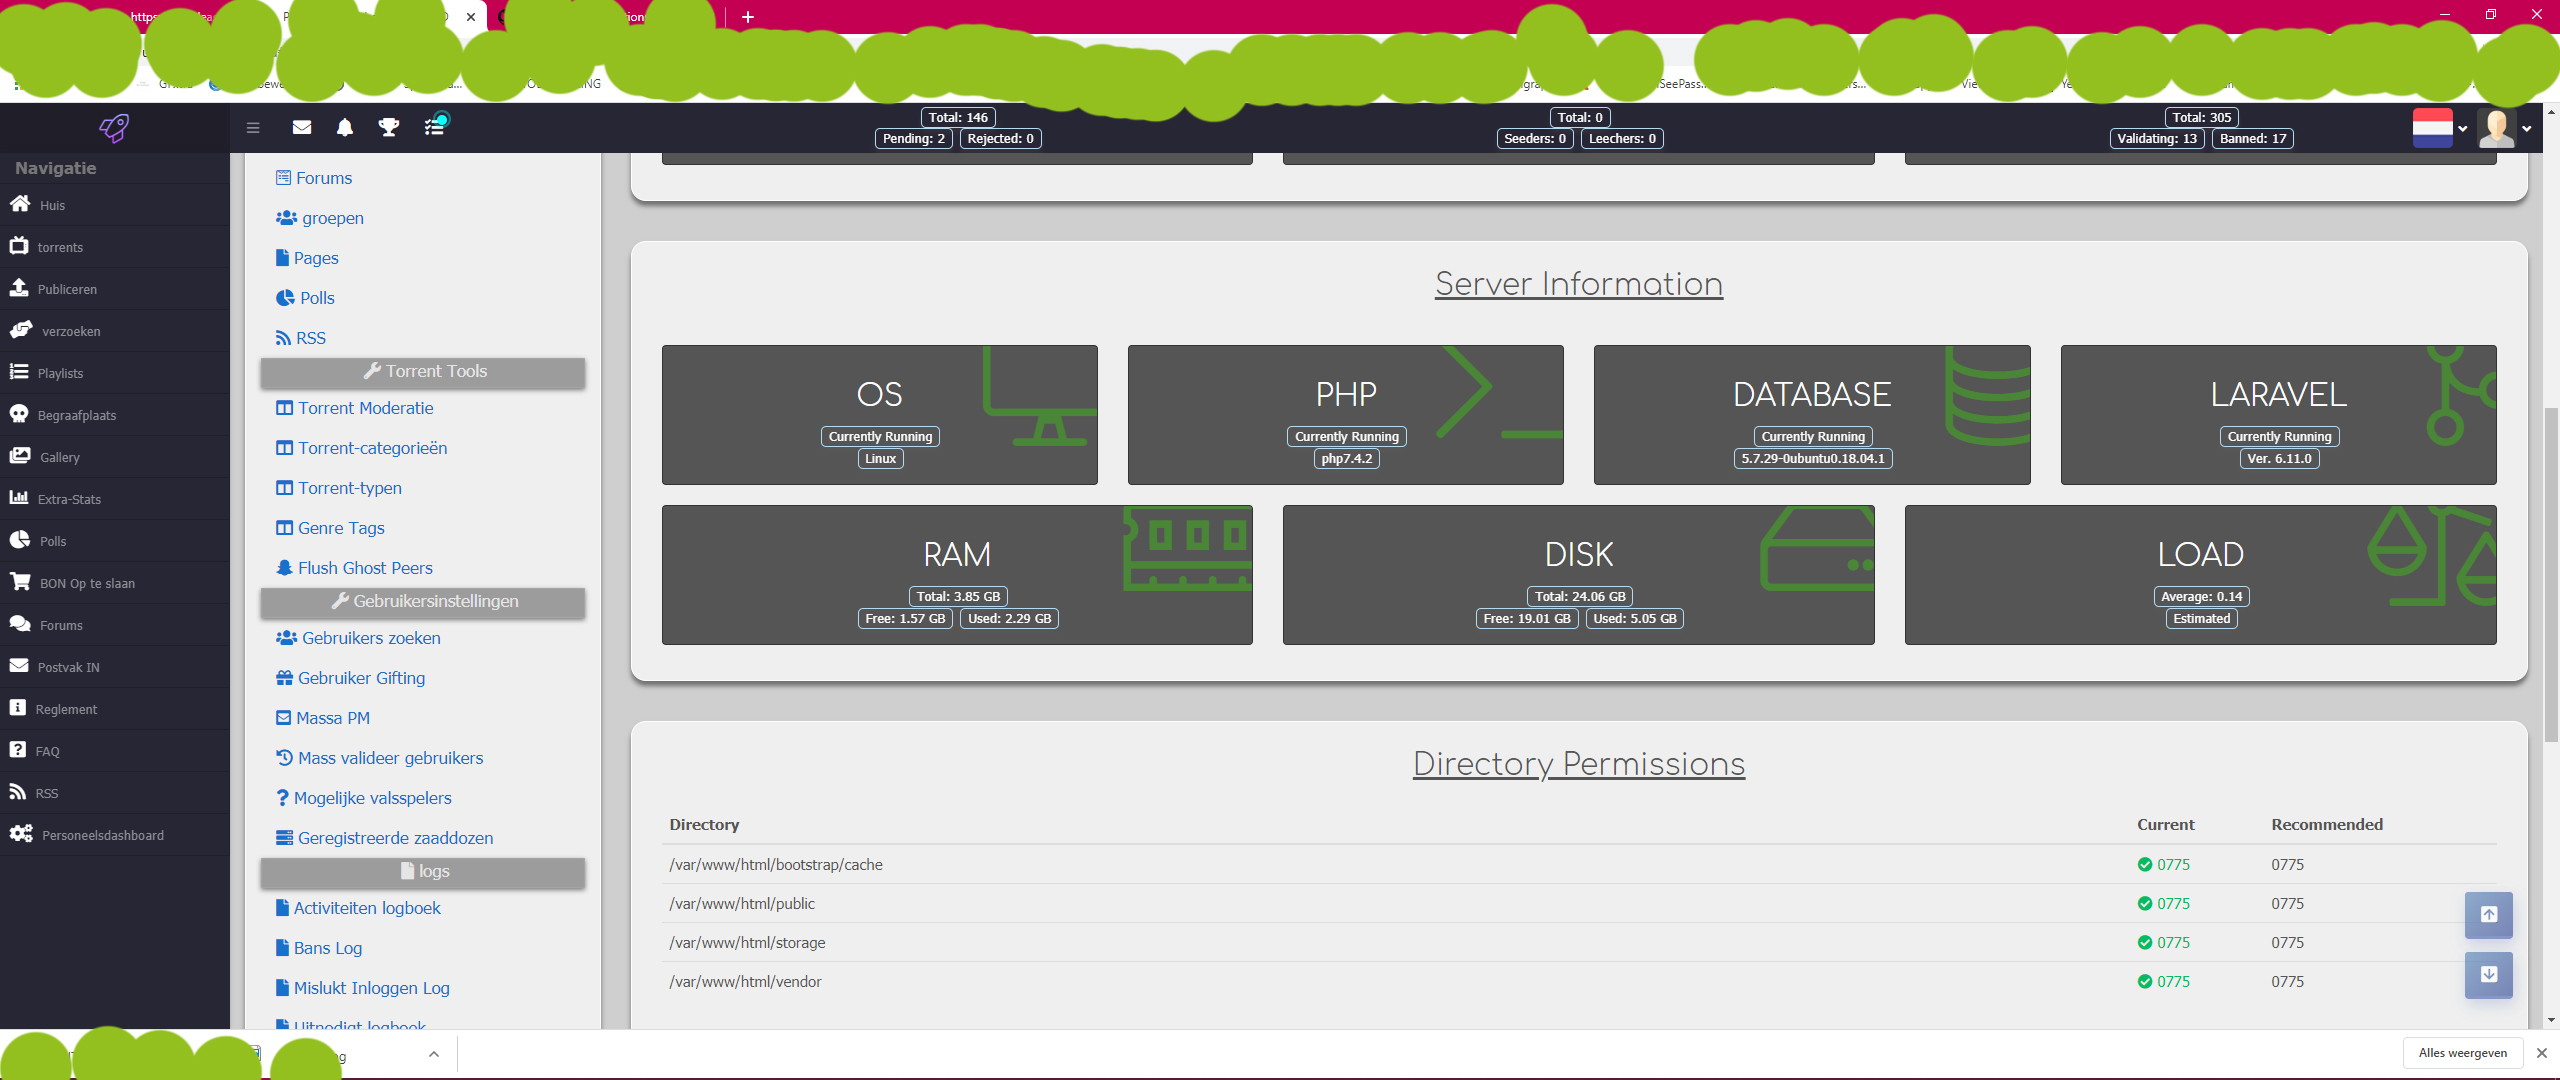
Task: Expand the user avatar dropdown arrow
Action: coord(2527,128)
